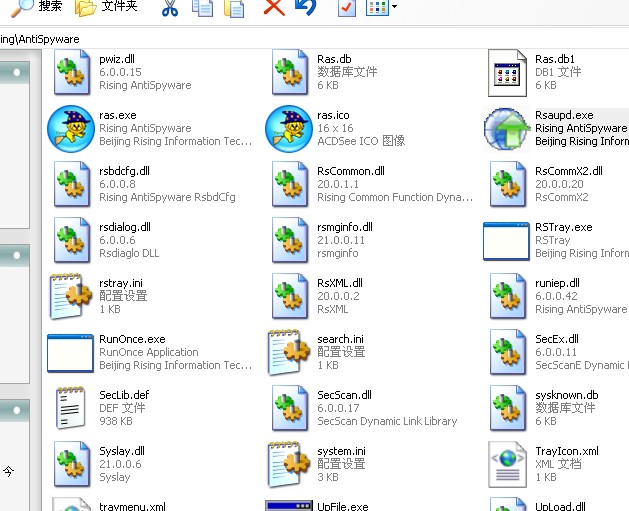This screenshot has width=629, height=511.
Task: Select the Syslay.dll file icon
Action: pos(71,464)
